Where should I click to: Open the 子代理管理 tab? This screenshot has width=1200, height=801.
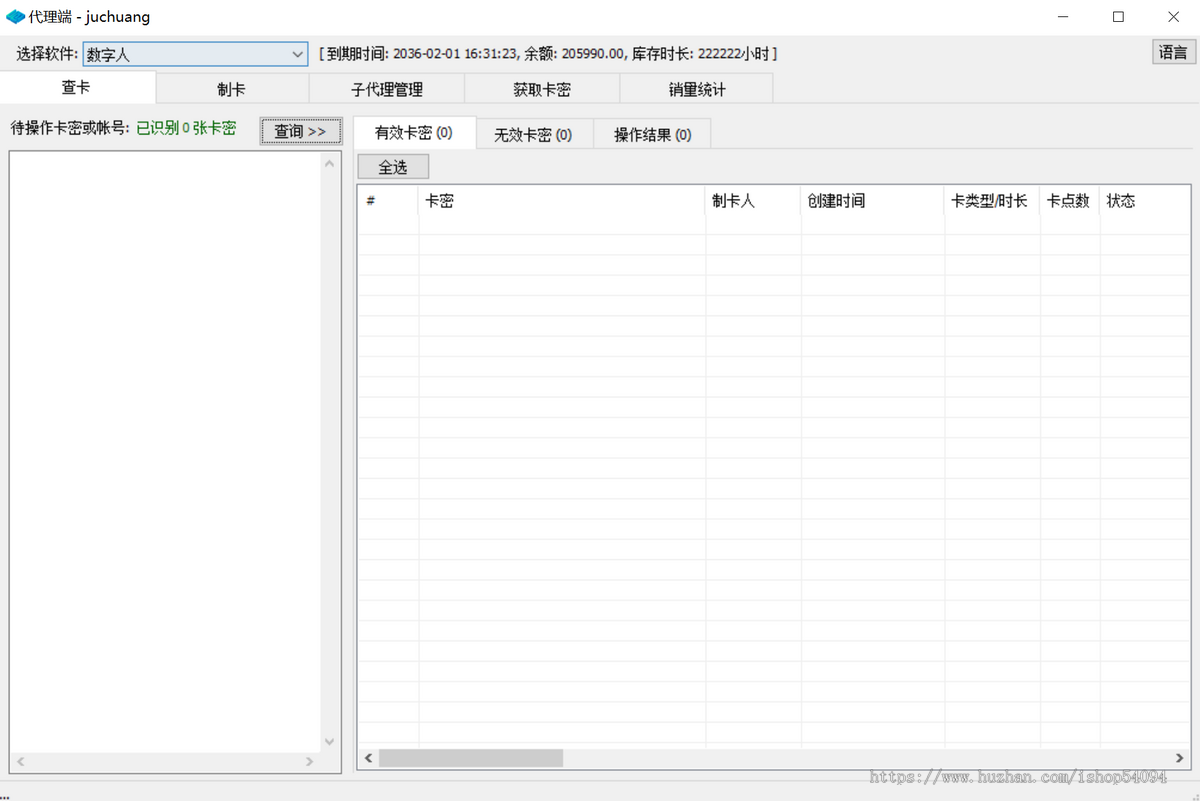tap(387, 89)
